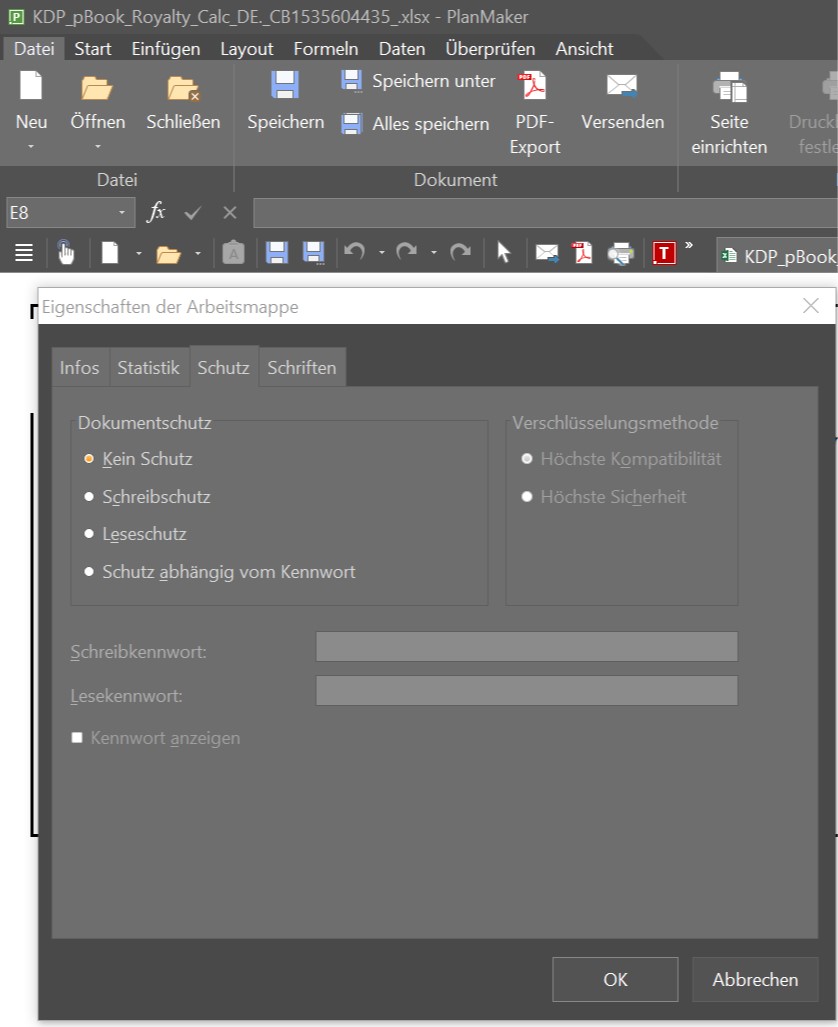This screenshot has height=1027, width=838.
Task: Expand new-document dropdown in the quick toolbar
Action: 138,253
